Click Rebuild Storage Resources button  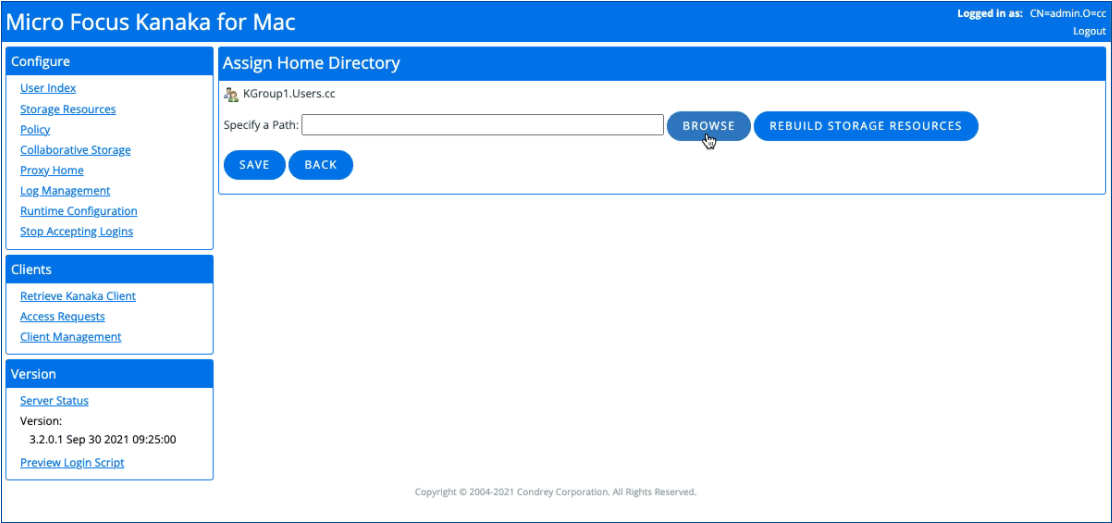pyautogui.click(x=866, y=126)
